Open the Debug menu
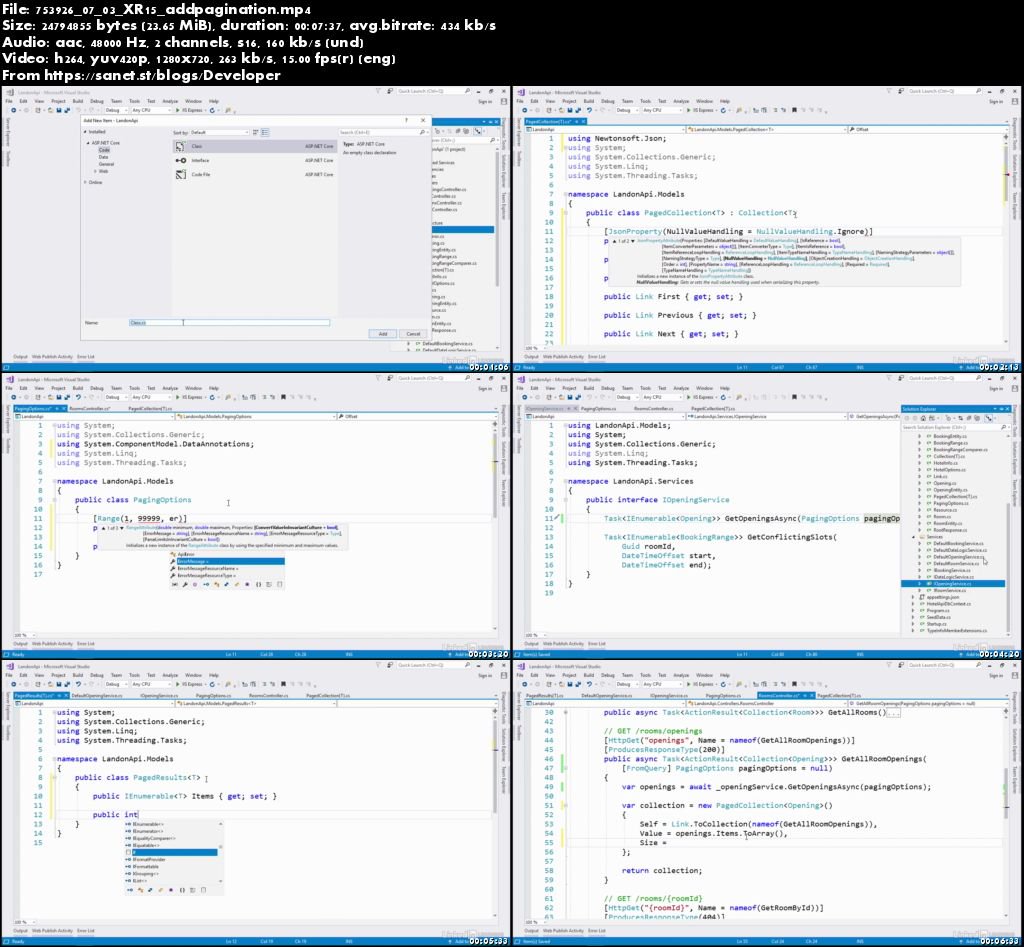This screenshot has height=947, width=1024. point(95,101)
